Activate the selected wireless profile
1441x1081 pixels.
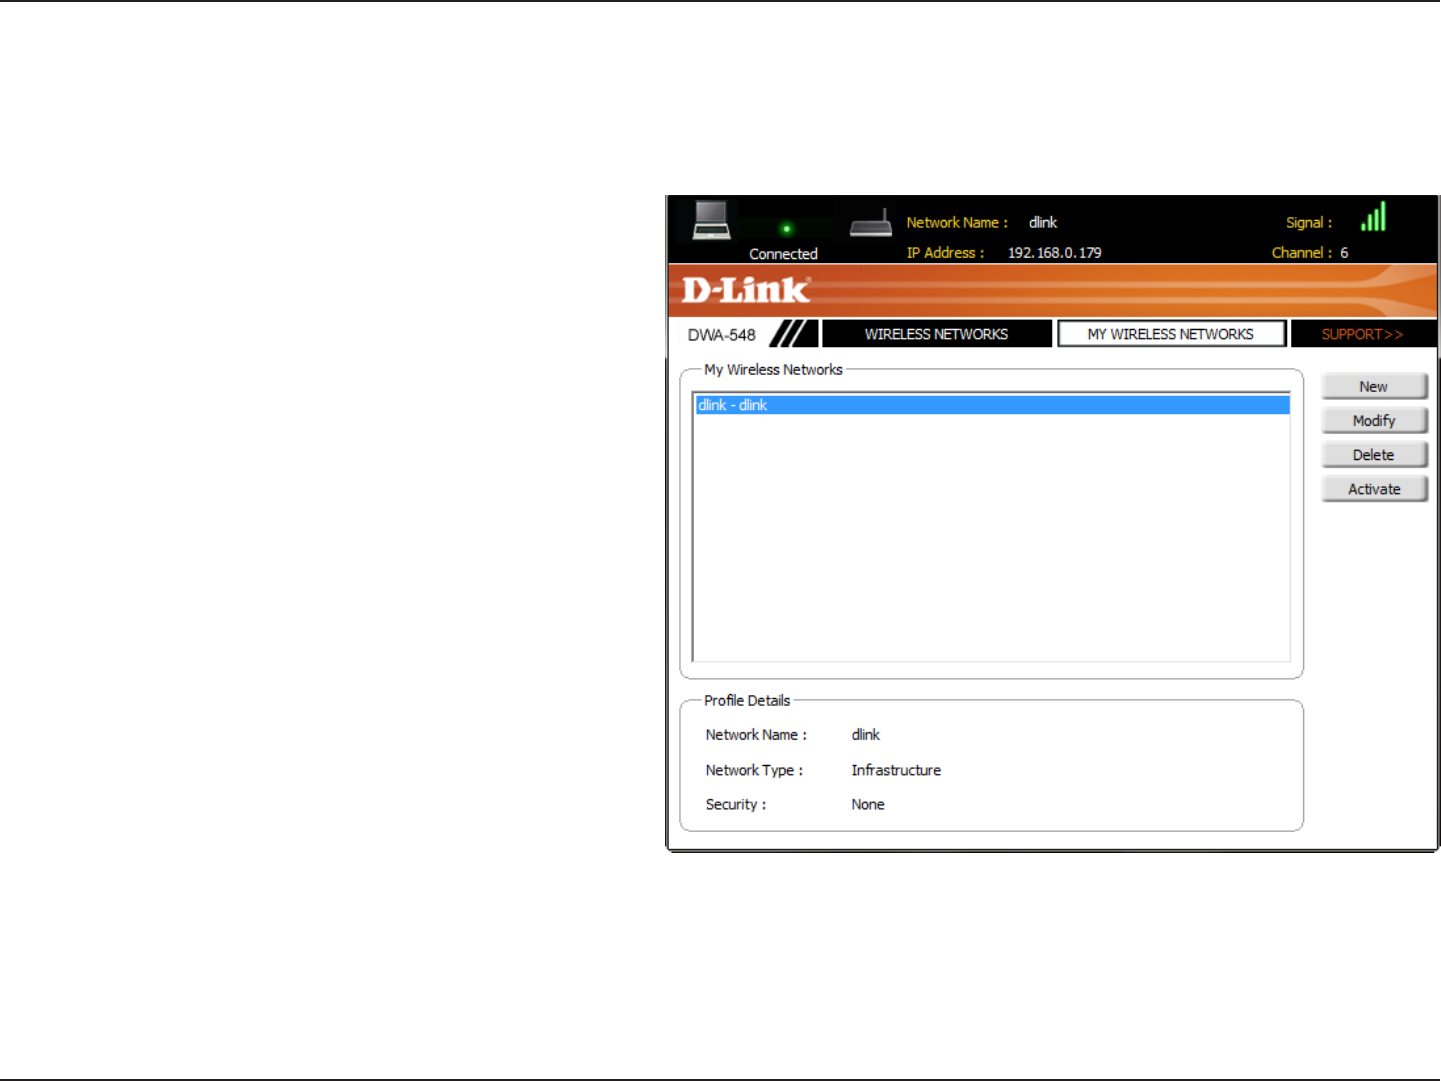coord(1373,489)
